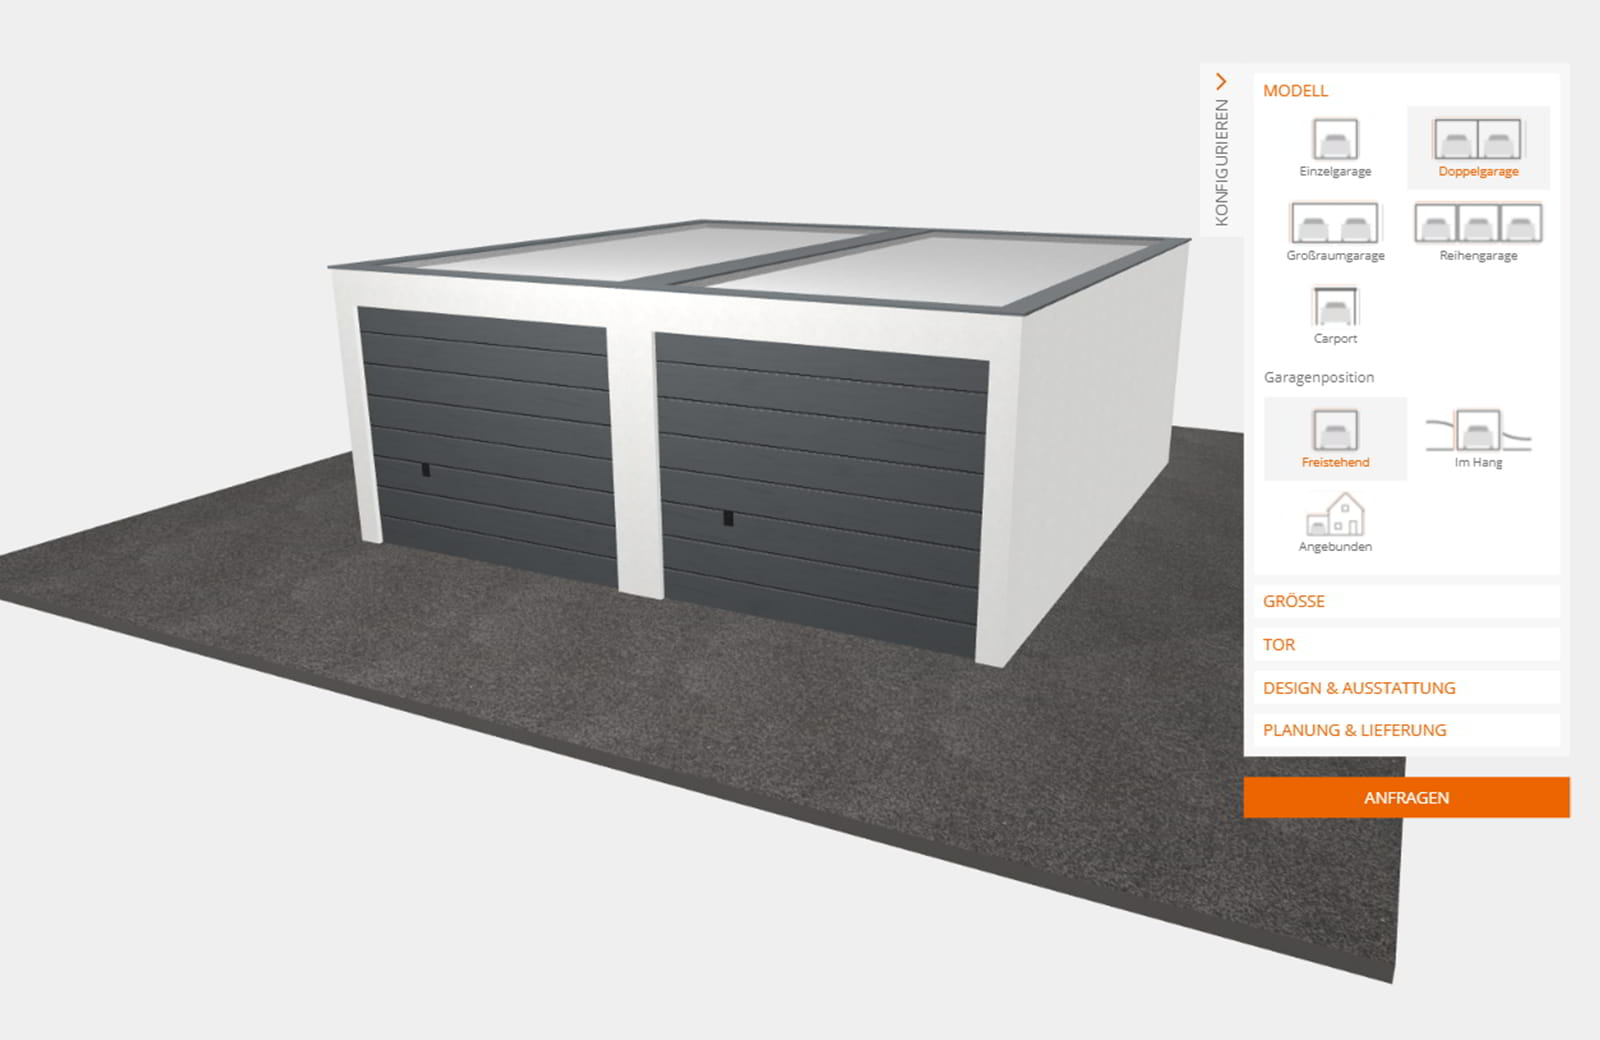The image size is (1600, 1040).
Task: Expand the TOR section
Action: pos(1279,645)
